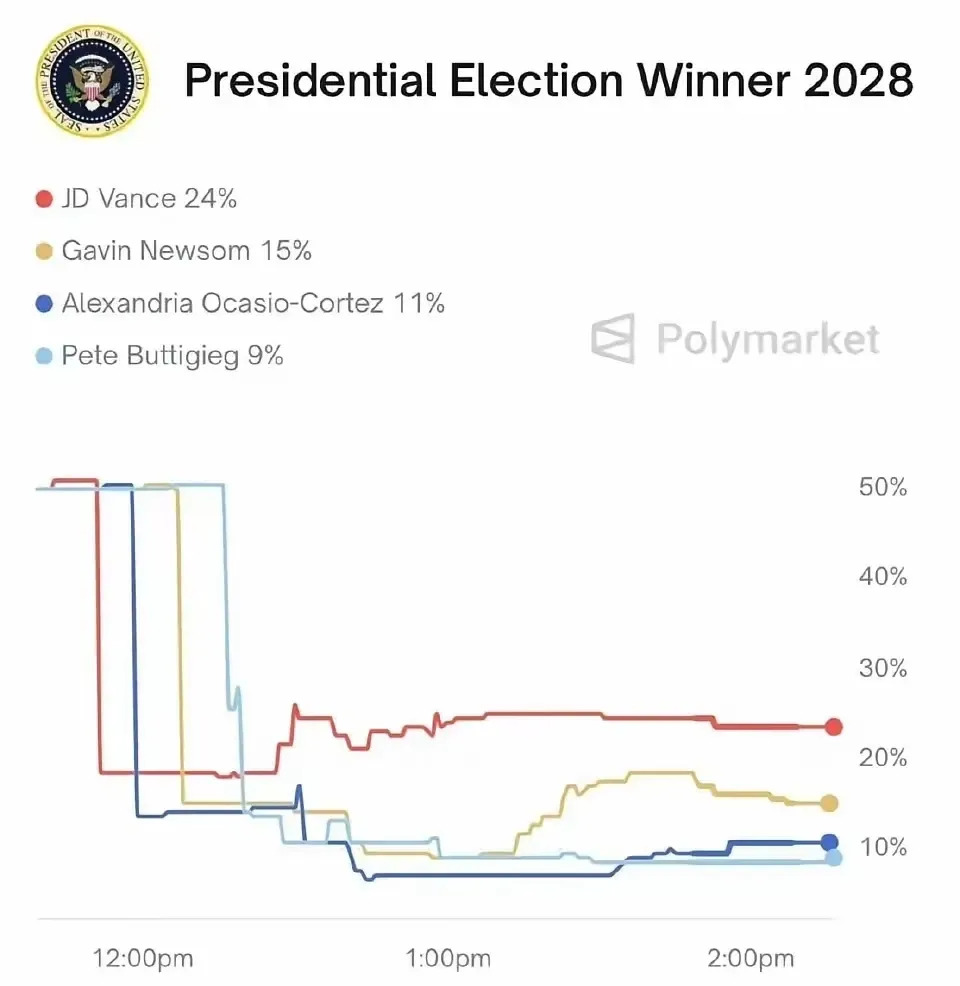
Task: Select Alexandria Ocasio-Cortez 11% legend label
Action: point(253,303)
